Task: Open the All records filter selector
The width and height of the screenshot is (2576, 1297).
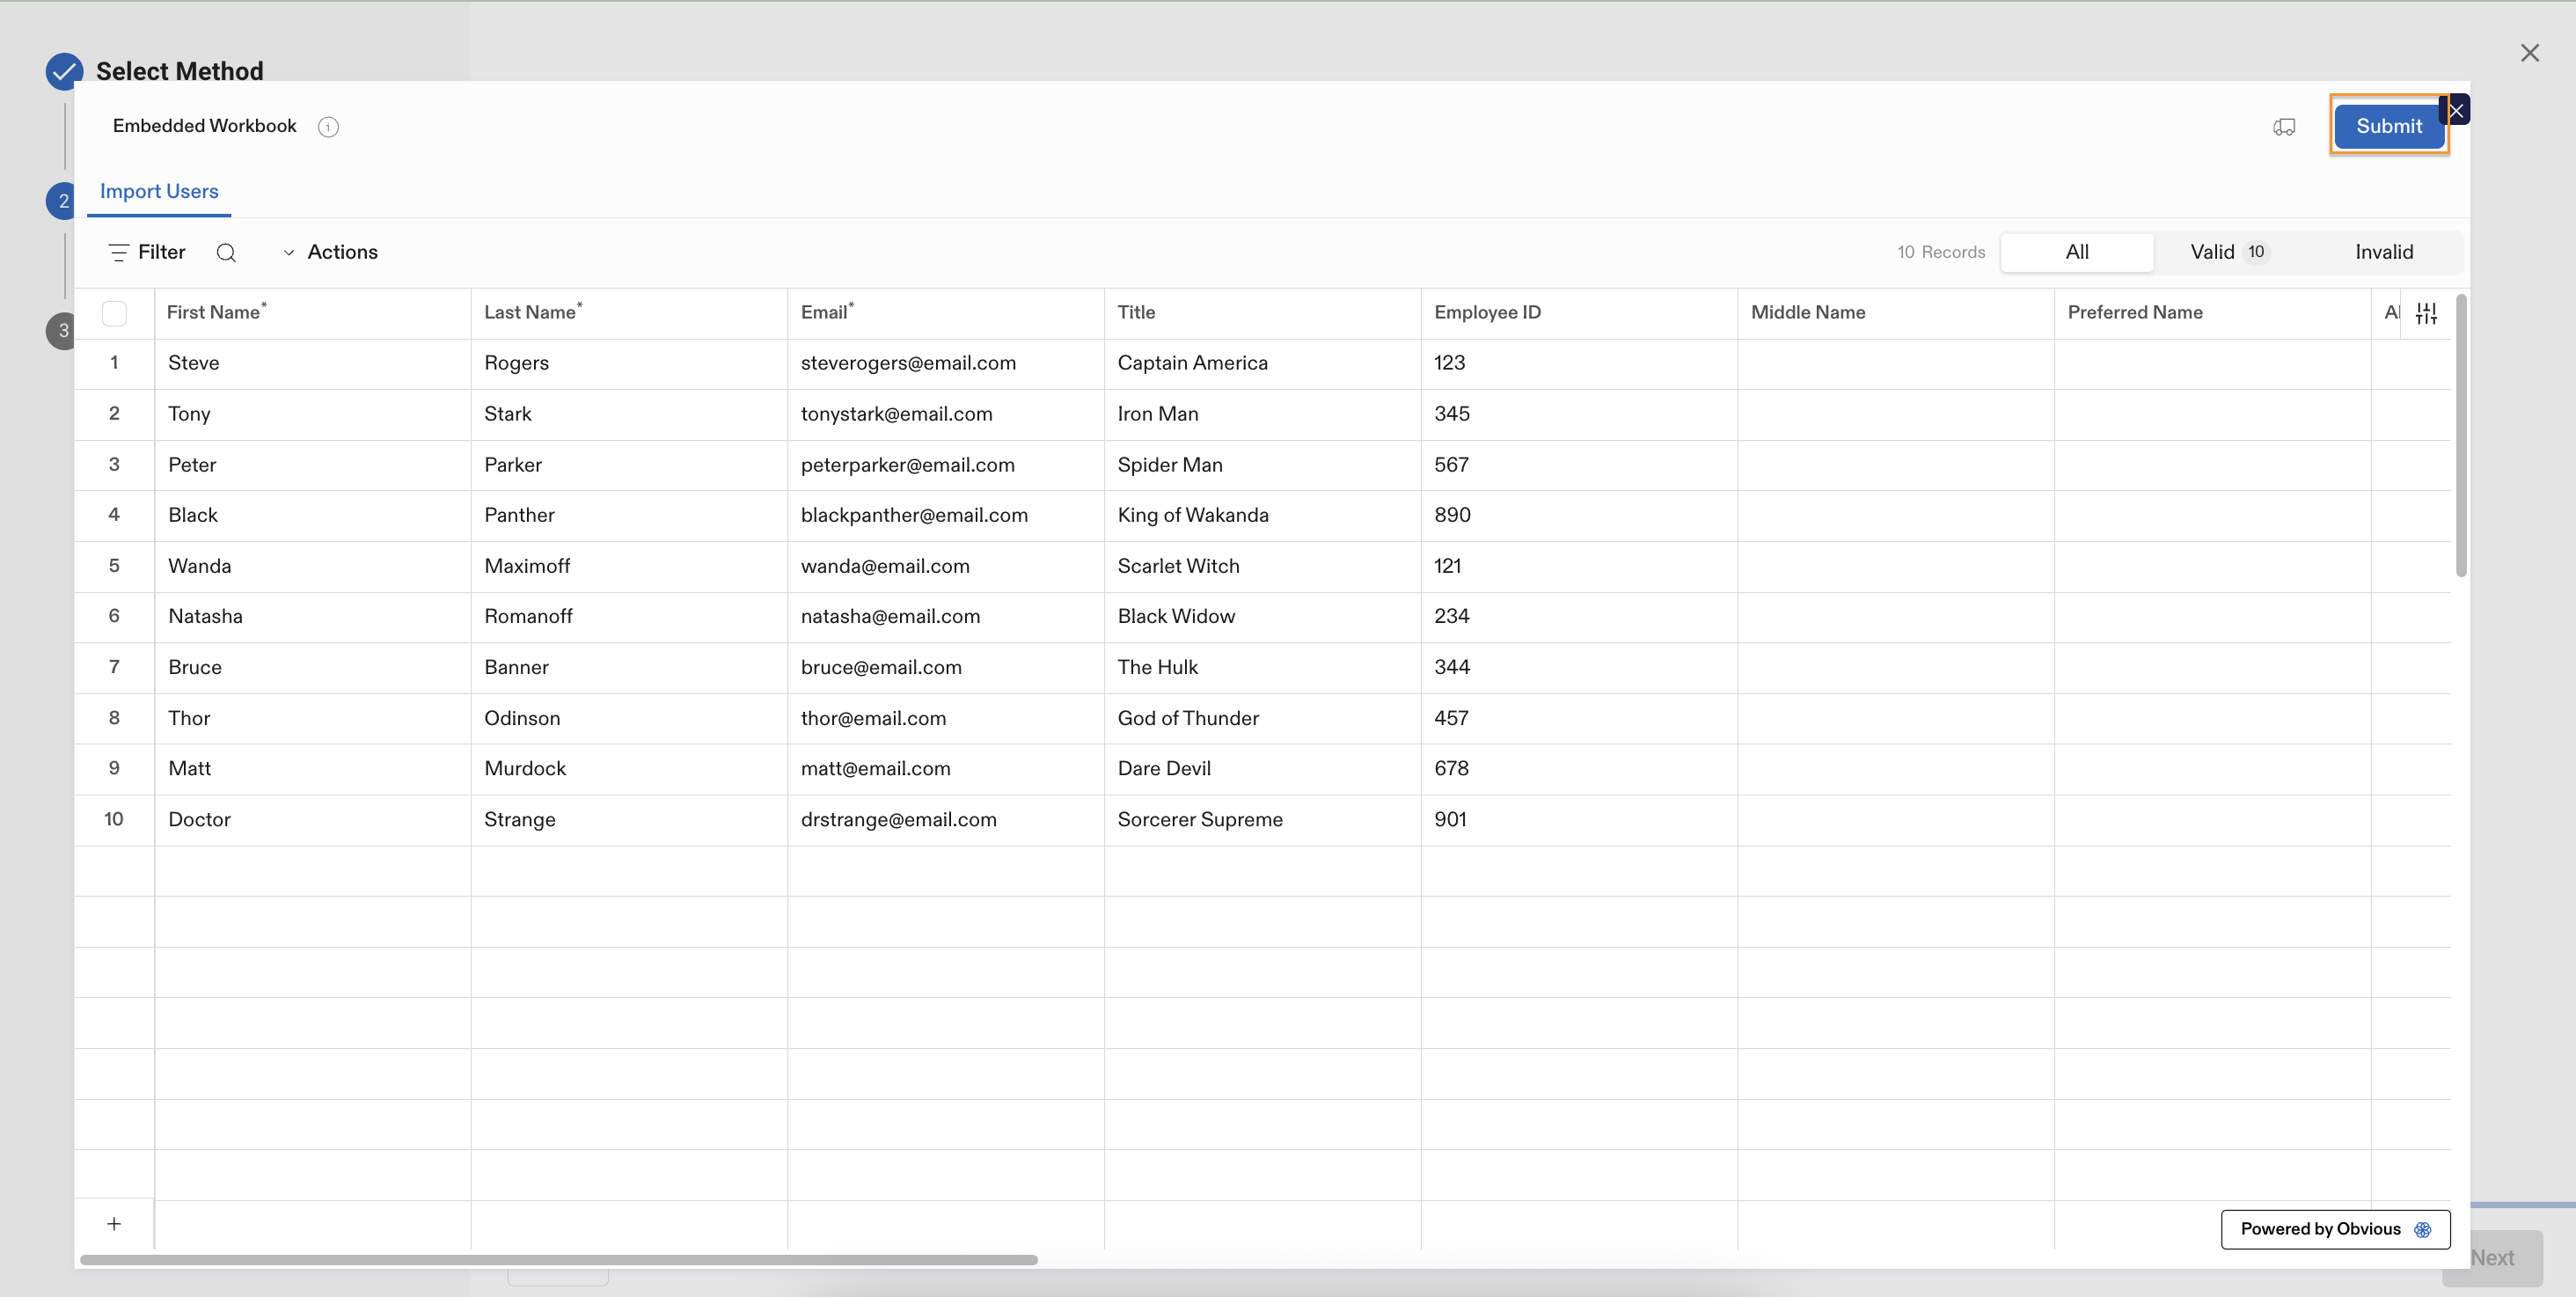Action: coord(2077,251)
